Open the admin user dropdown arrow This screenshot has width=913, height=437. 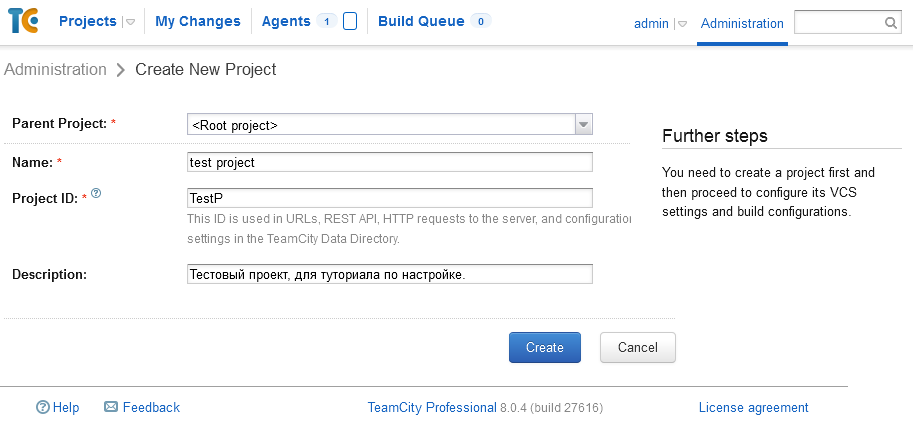tap(682, 24)
